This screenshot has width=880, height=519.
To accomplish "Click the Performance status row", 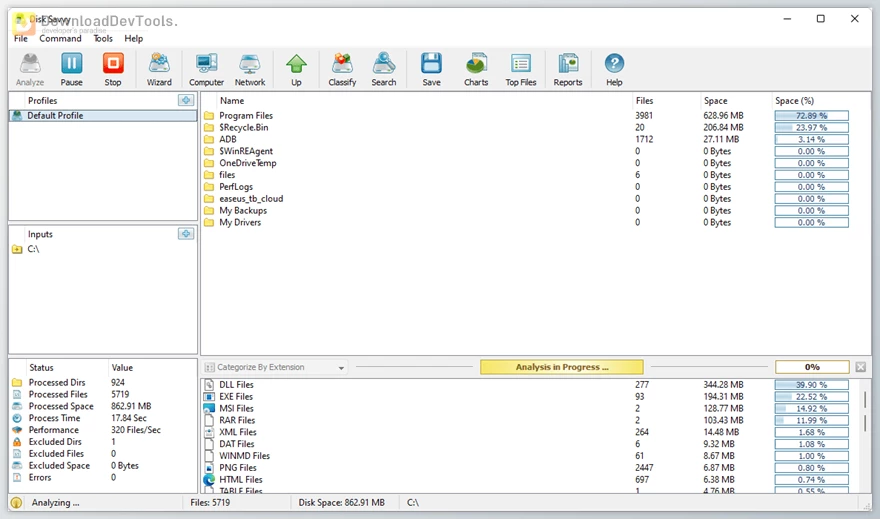I will pos(103,430).
